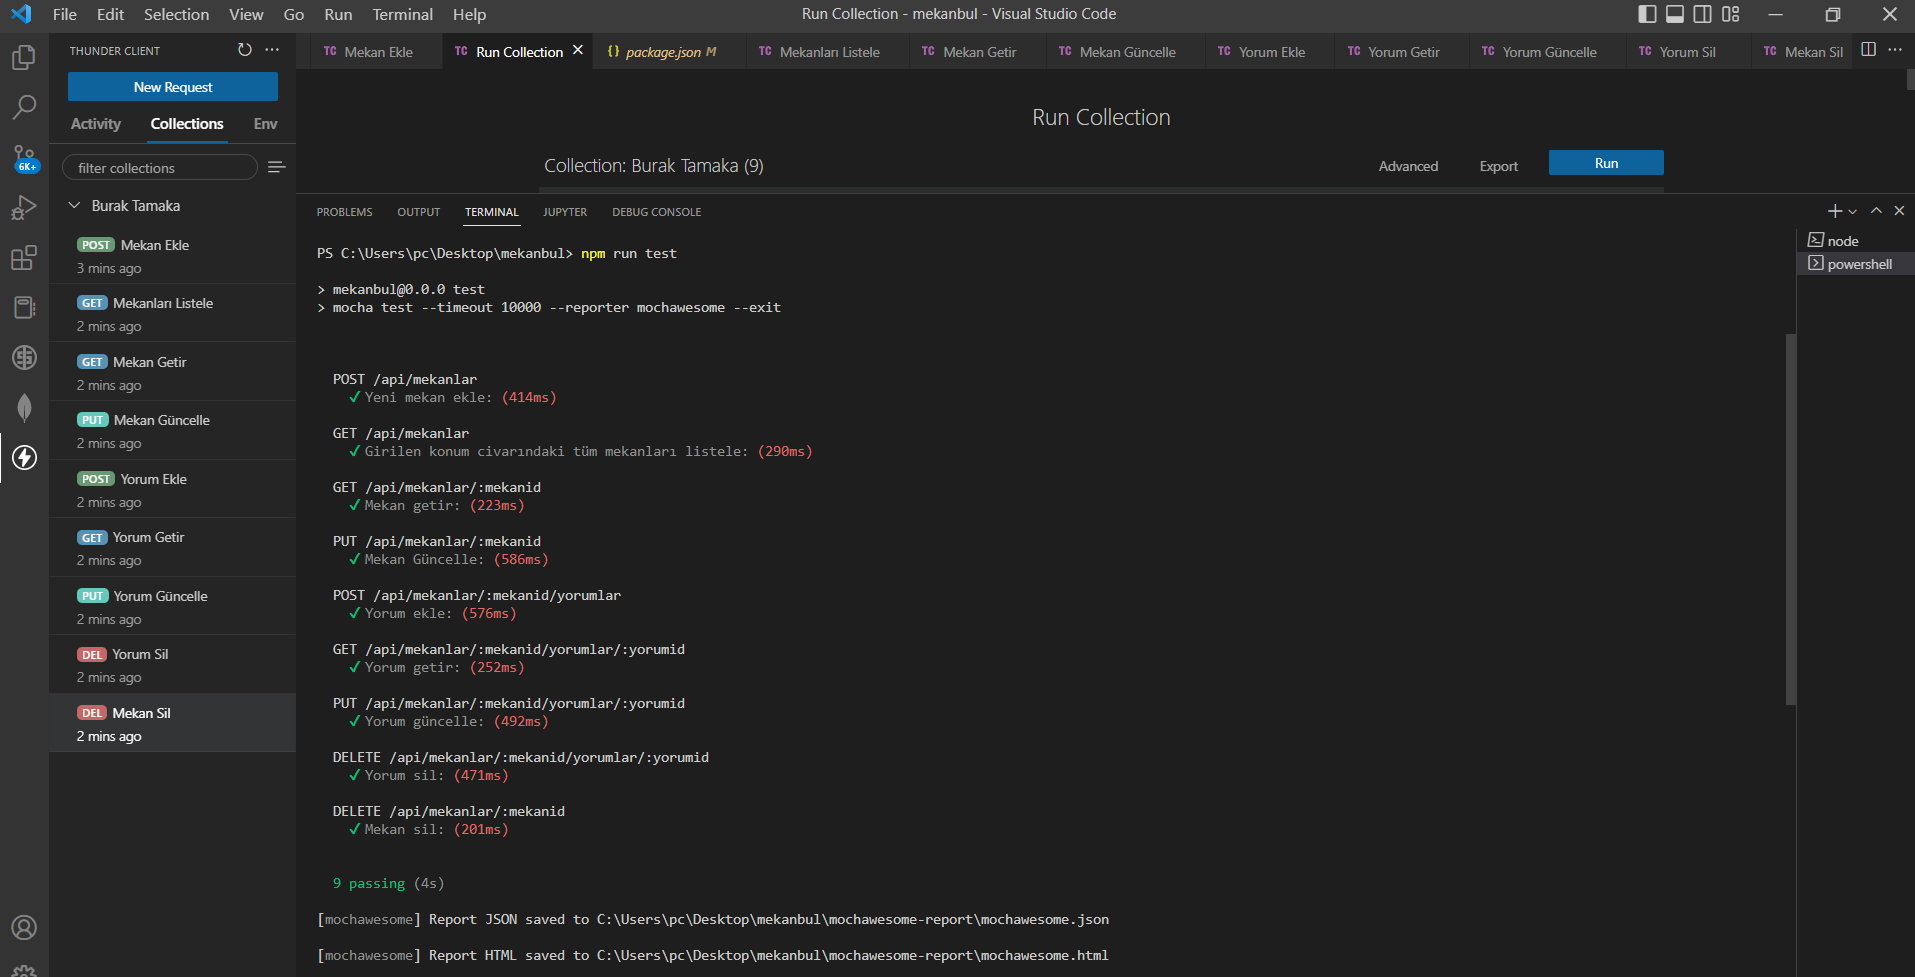Select the node terminal session

1842,240
